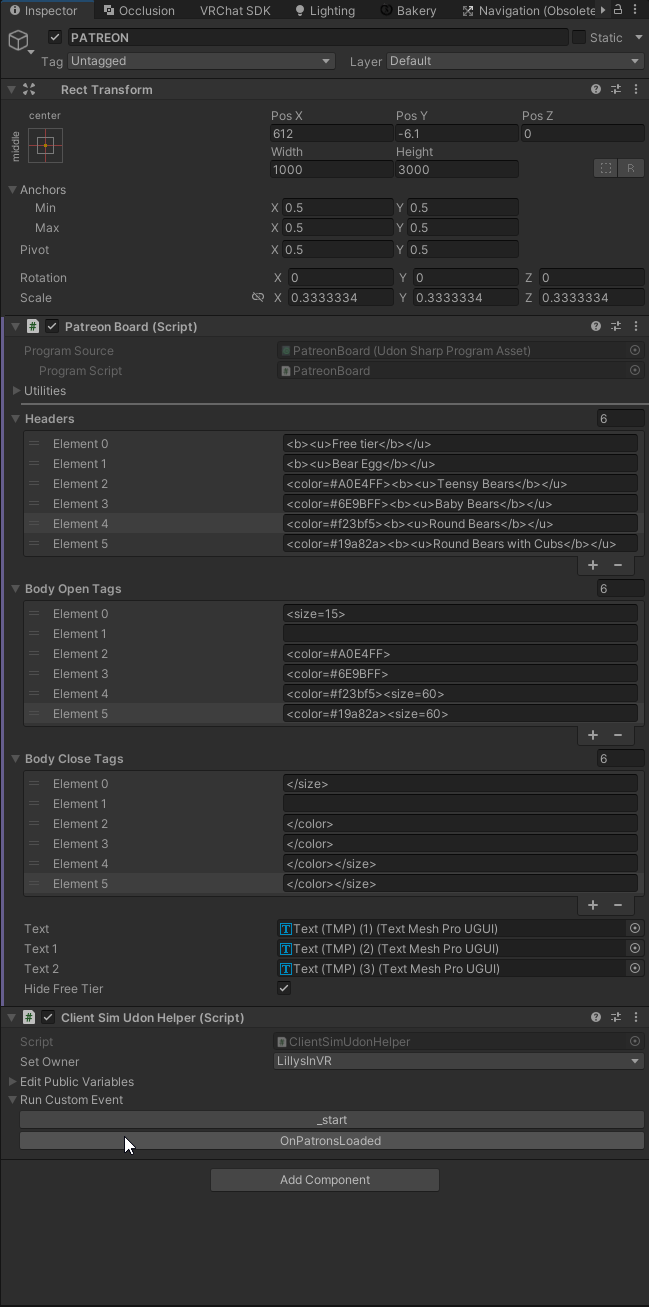This screenshot has height=1307, width=649.
Task: Open the anchor presets box in Rect Transform
Action: 45,146
